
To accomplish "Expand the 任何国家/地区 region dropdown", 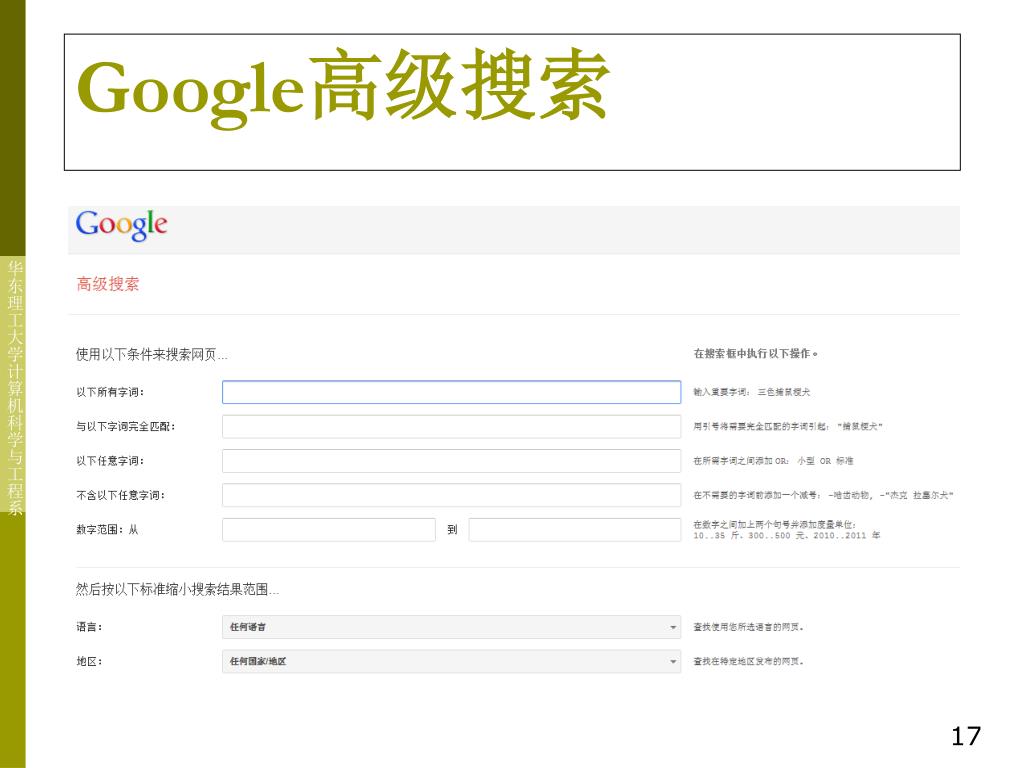I will pyautogui.click(x=451, y=662).
